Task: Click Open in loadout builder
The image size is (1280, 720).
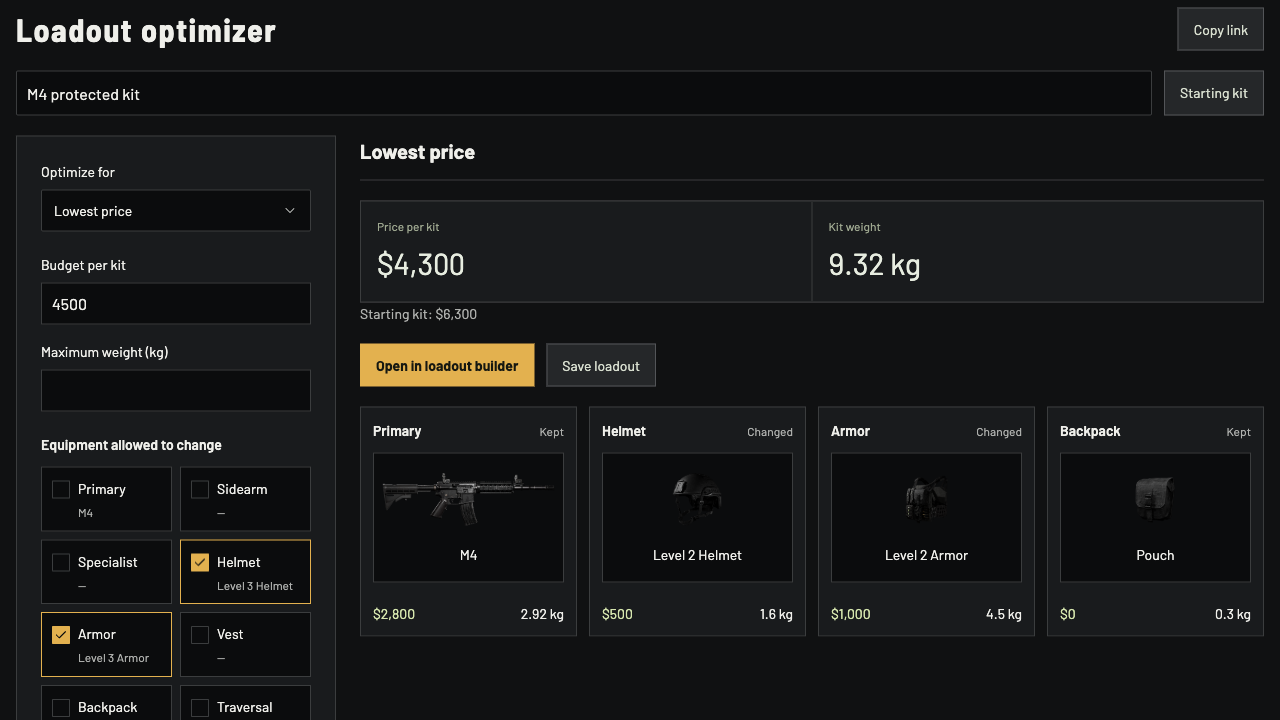Action: coord(447,365)
